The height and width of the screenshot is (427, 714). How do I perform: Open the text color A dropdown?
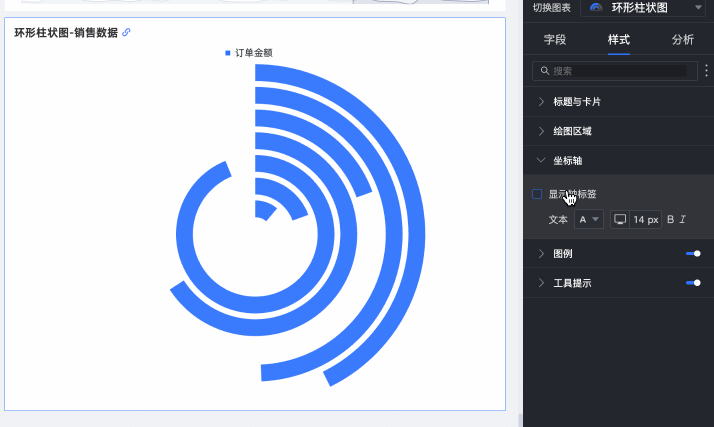click(x=588, y=219)
